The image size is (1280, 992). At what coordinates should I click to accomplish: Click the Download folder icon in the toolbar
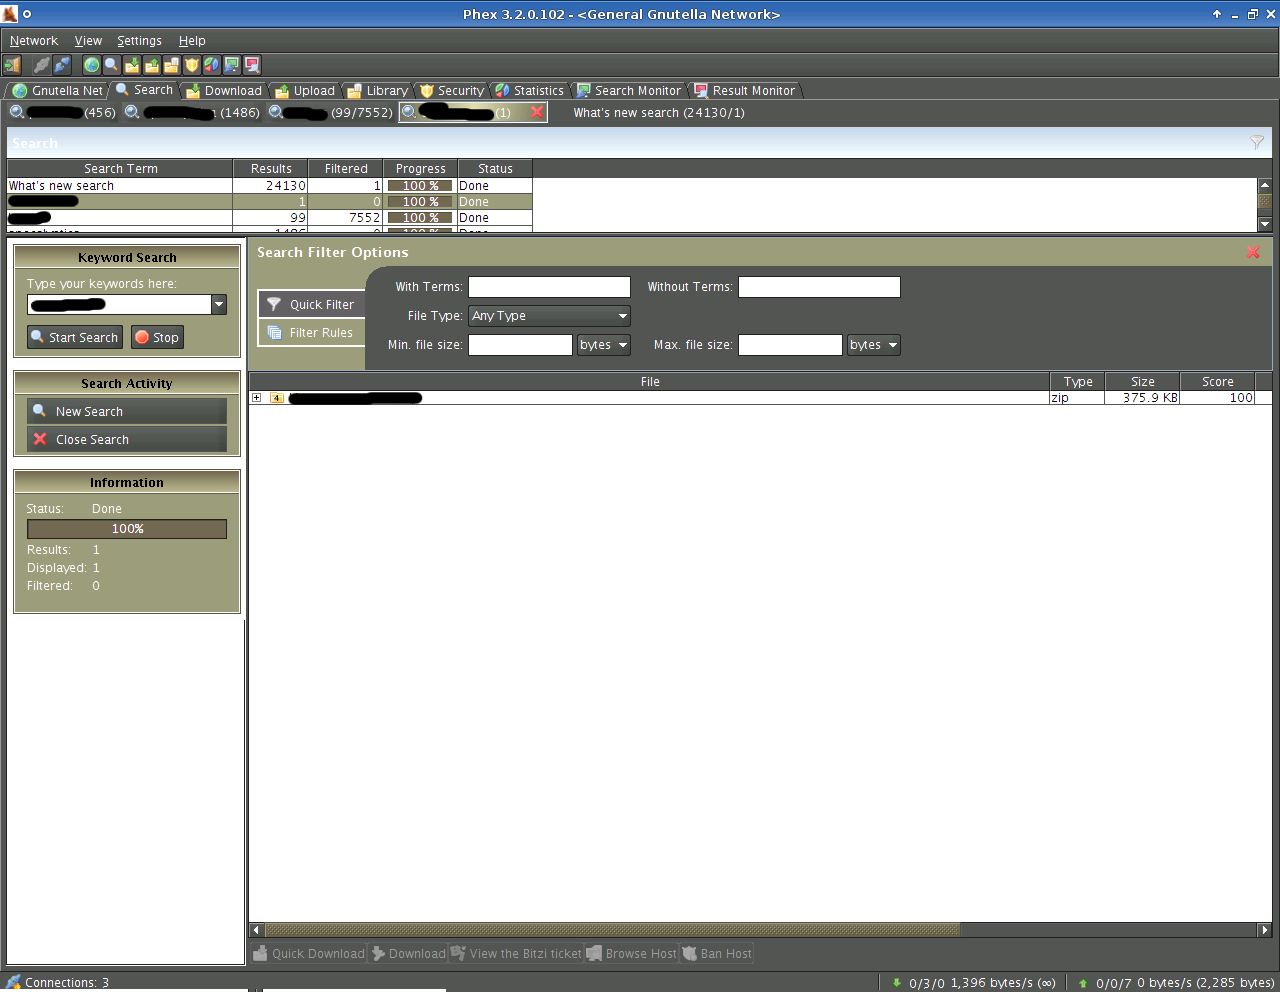point(132,65)
